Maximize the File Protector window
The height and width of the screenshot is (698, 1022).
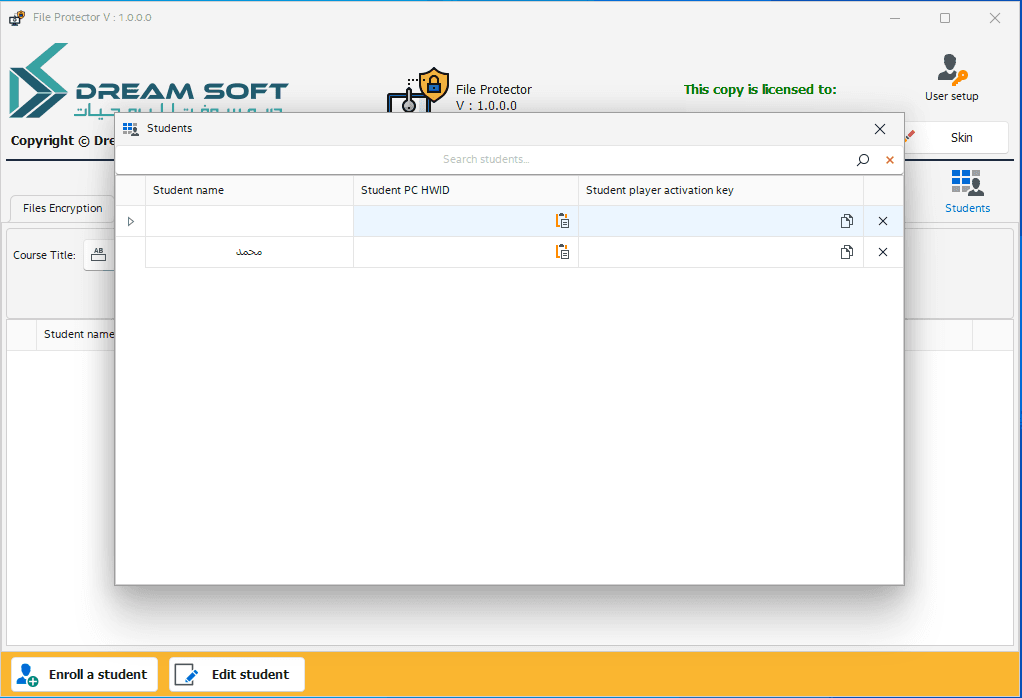point(944,18)
